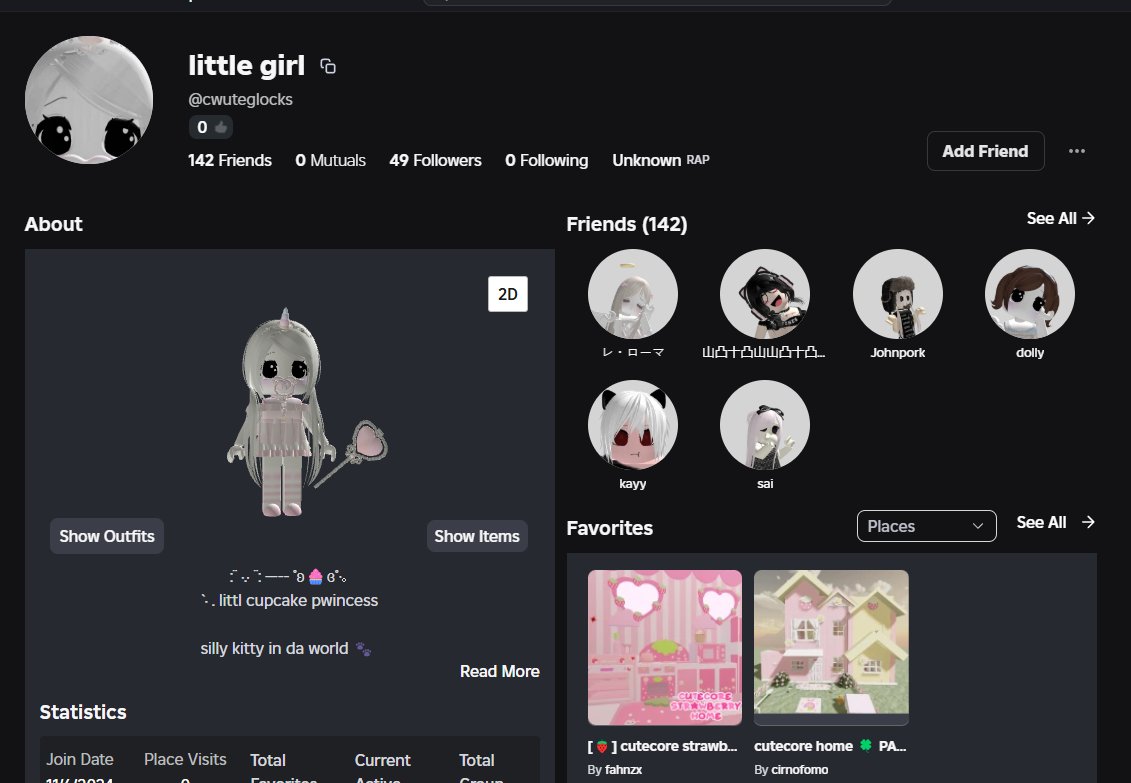Open friend kayy's profile

633,425
